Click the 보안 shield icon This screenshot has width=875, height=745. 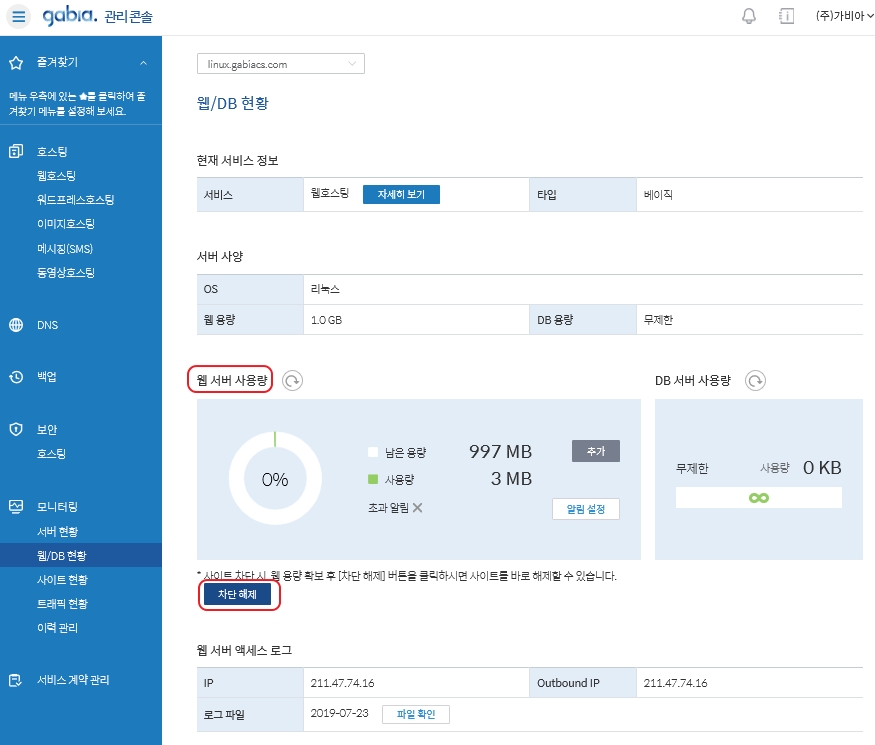[16, 429]
